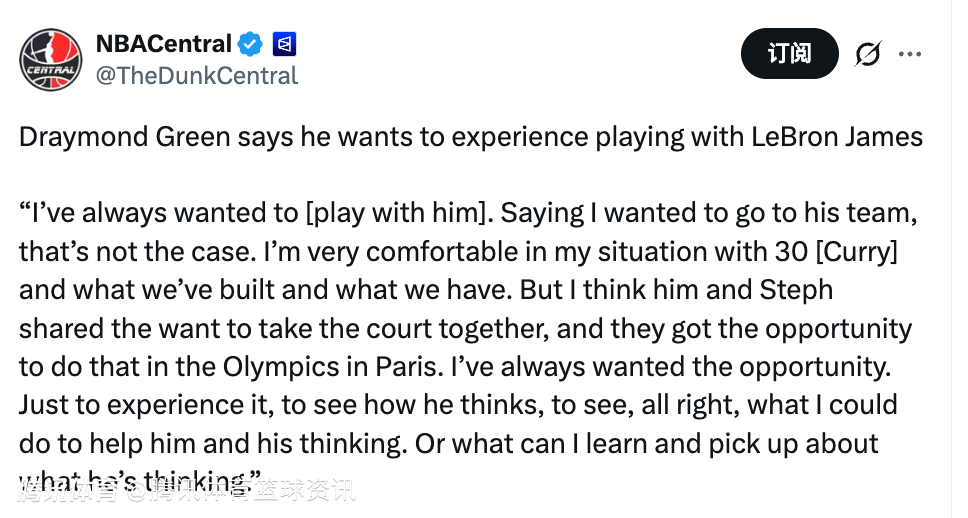Click the line starting "Just to experience it"
Viewport: 968px width, 518px height.
click(x=458, y=405)
